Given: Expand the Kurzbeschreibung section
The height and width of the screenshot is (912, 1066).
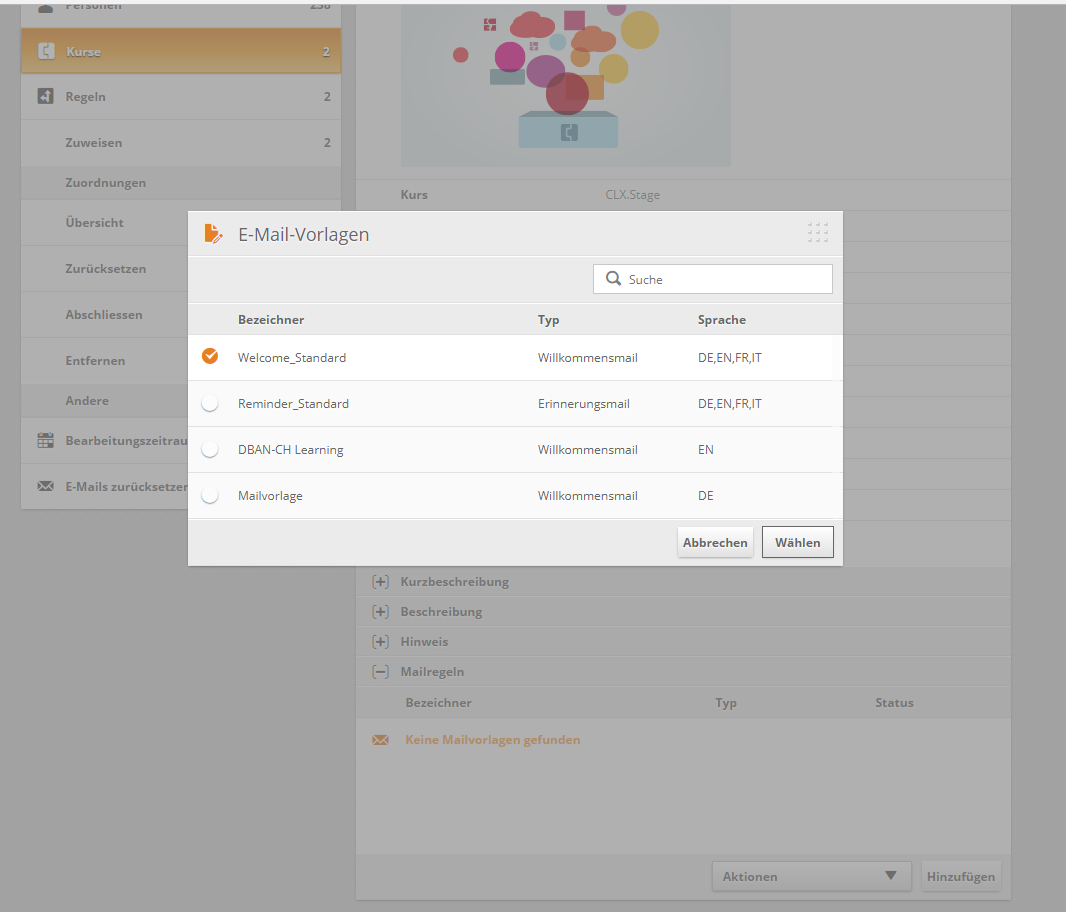Looking at the screenshot, I should tap(381, 582).
